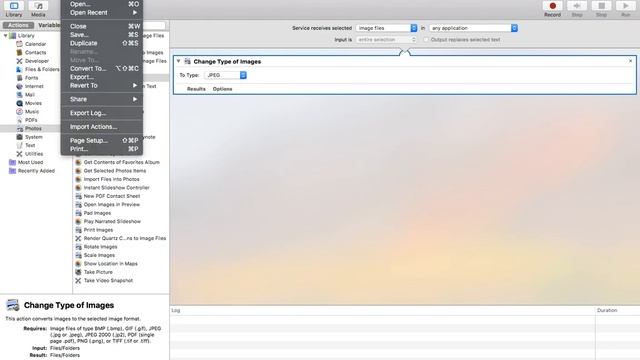Expand the Open Recent submenu
The height and width of the screenshot is (360, 640).
click(102, 13)
